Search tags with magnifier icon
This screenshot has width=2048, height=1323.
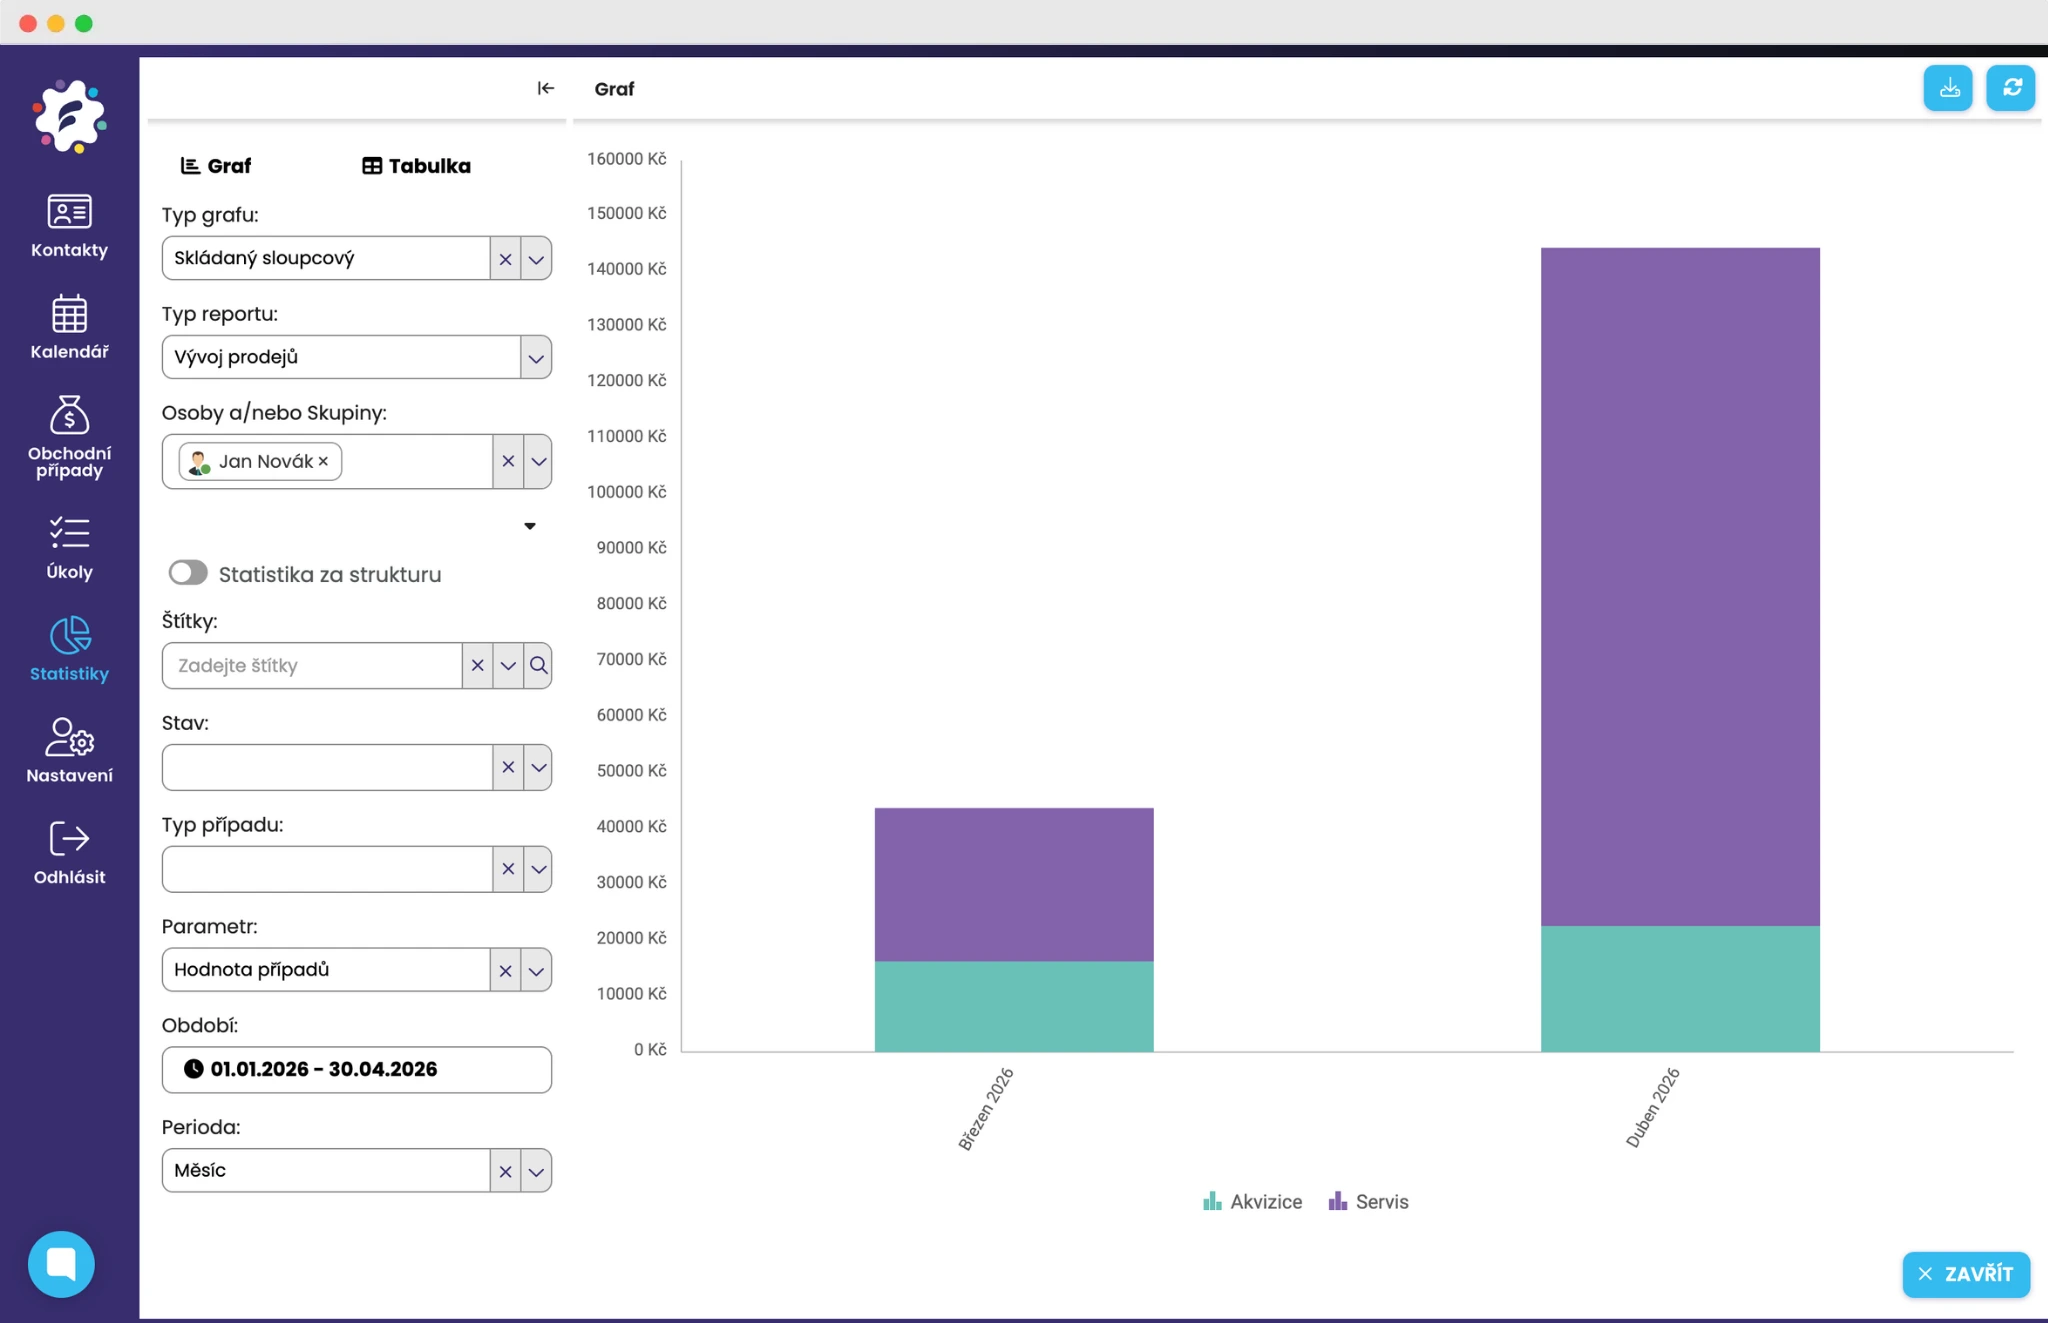pos(538,666)
